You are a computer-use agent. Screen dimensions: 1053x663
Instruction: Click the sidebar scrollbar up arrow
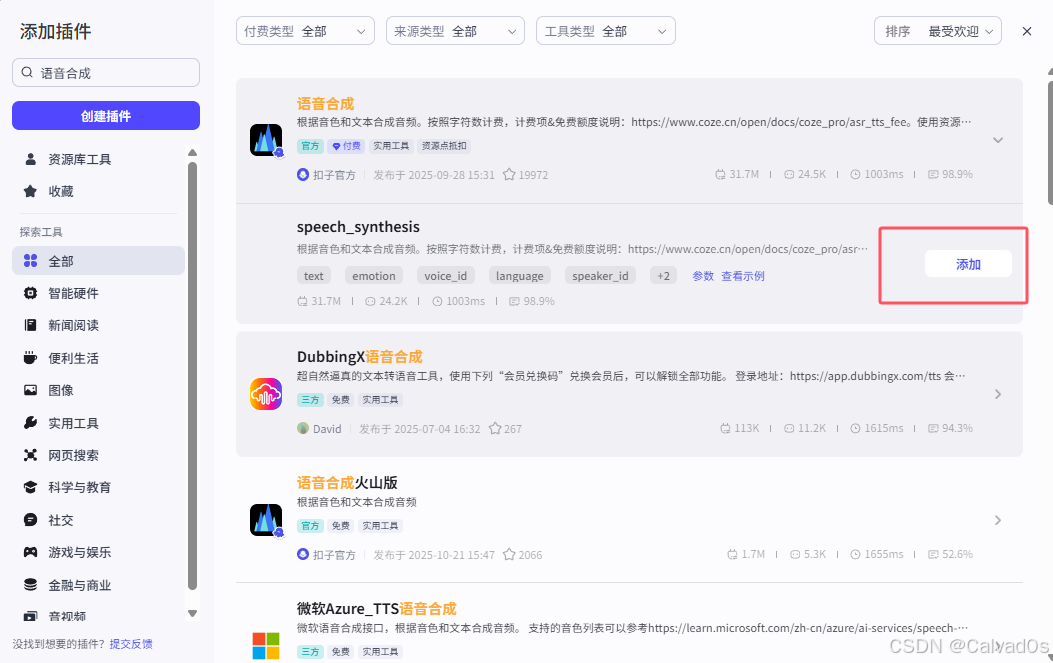pos(193,152)
